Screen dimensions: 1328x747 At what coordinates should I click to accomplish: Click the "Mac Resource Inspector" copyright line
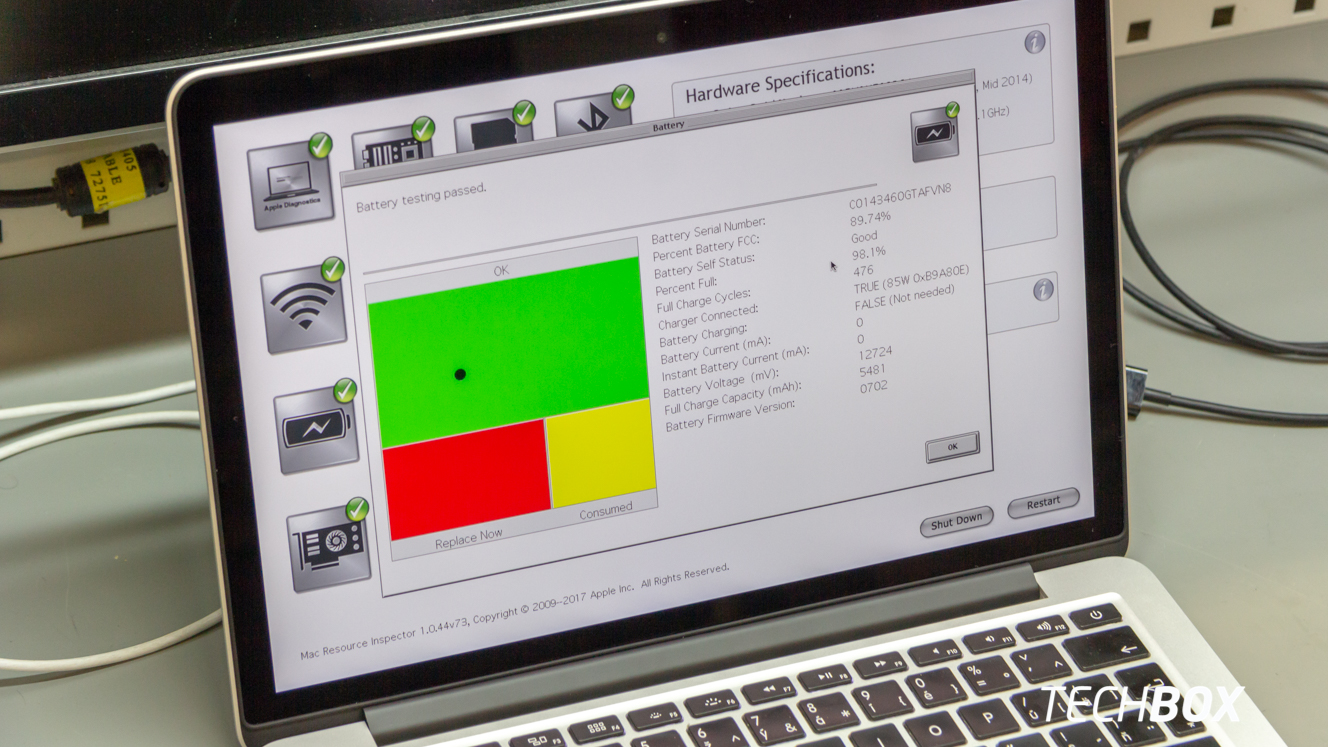coord(514,614)
